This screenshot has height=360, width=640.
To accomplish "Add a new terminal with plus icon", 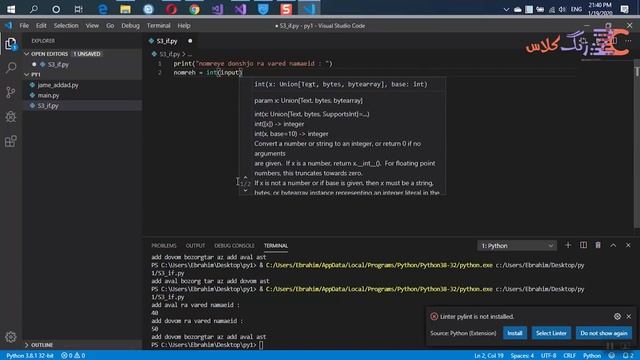I will pyautogui.click(x=568, y=245).
